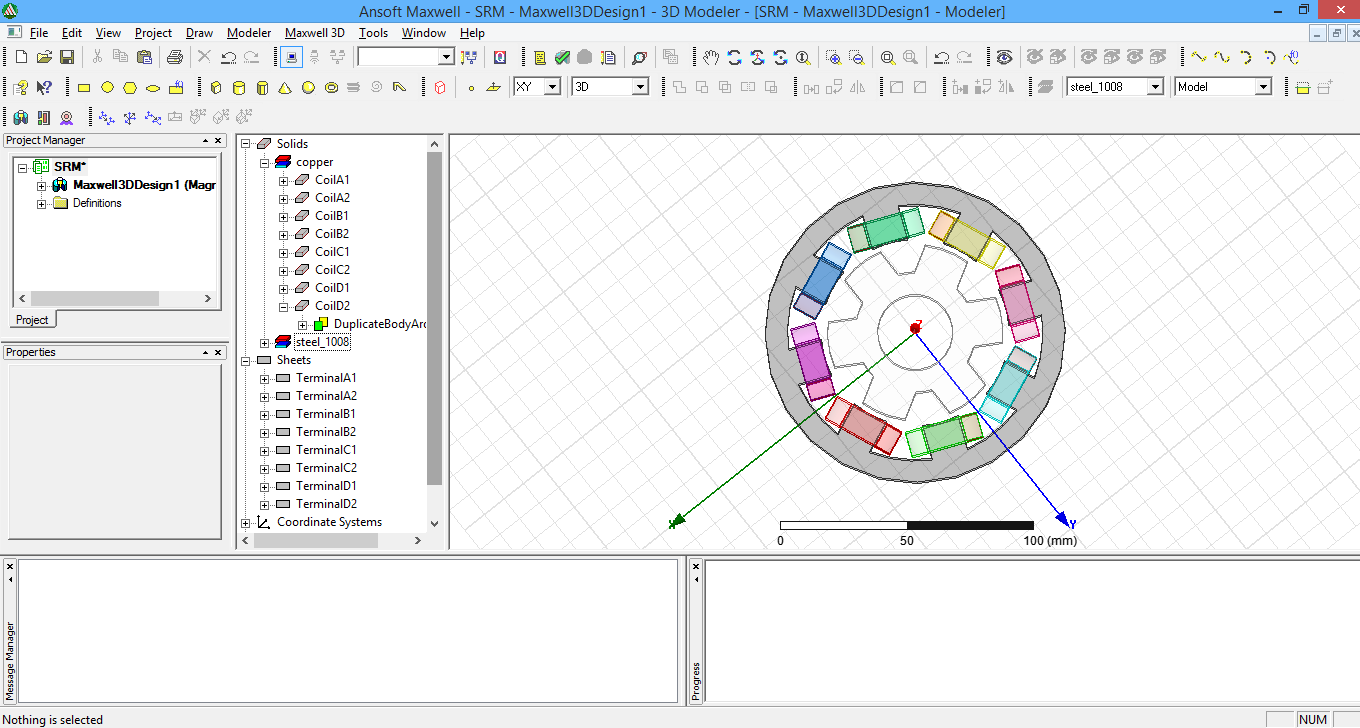Click the Rotate view icon
1360x728 pixels.
(734, 57)
